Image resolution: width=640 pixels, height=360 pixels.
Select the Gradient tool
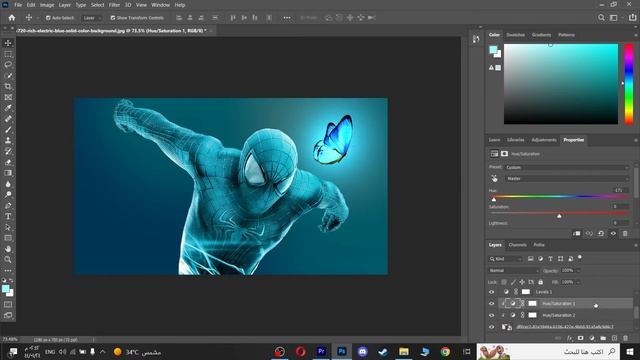pos(8,173)
